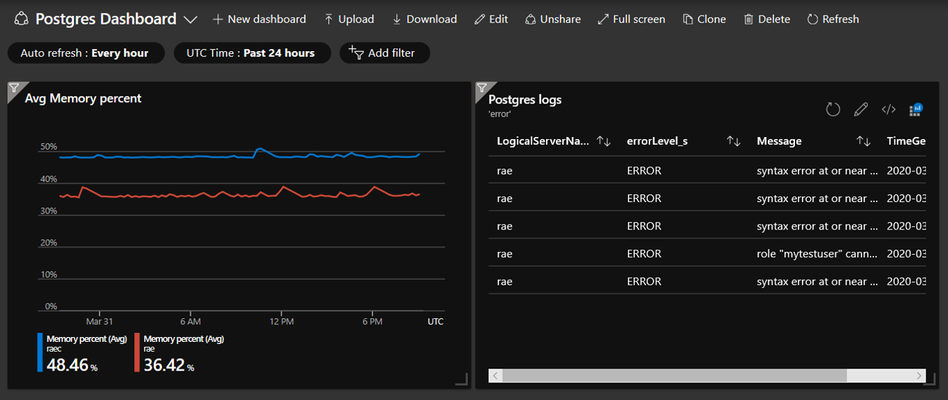Click the errorLevel_s column header

[657, 141]
